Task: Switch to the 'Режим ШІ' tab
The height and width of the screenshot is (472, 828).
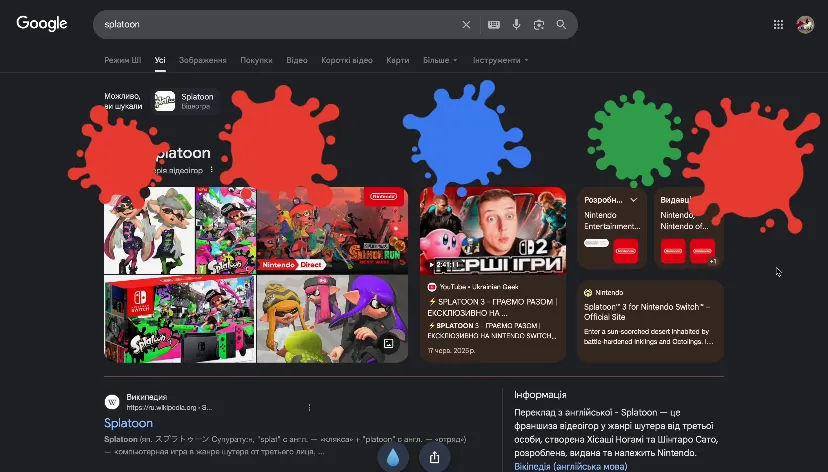Action: [x=123, y=60]
